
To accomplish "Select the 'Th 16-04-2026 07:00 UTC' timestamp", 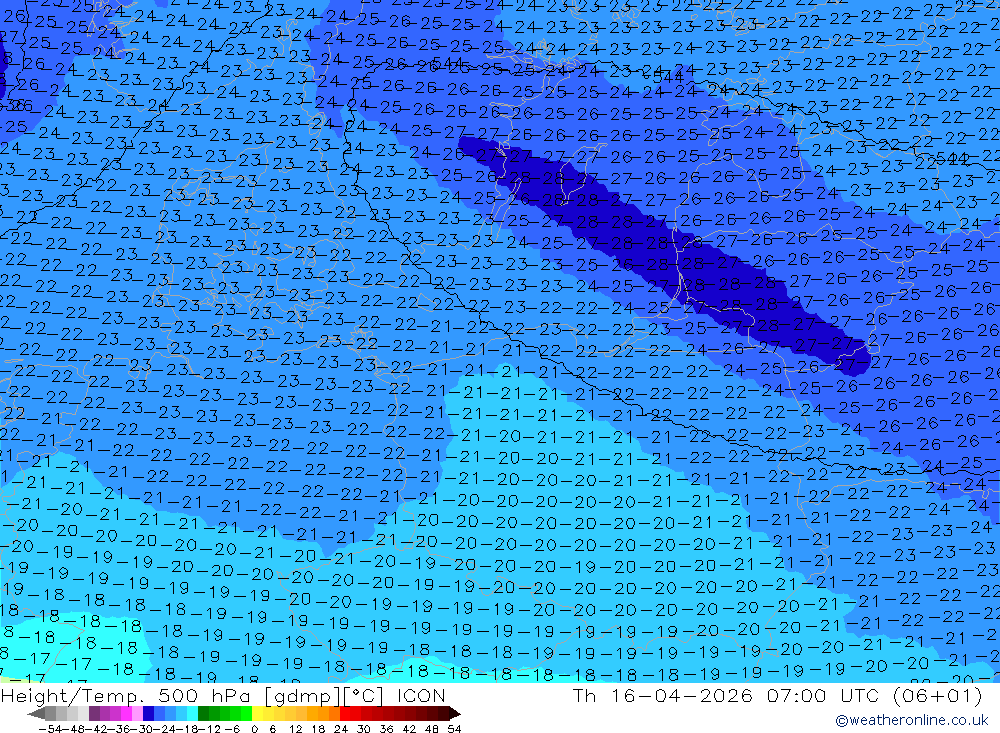I will [x=725, y=695].
